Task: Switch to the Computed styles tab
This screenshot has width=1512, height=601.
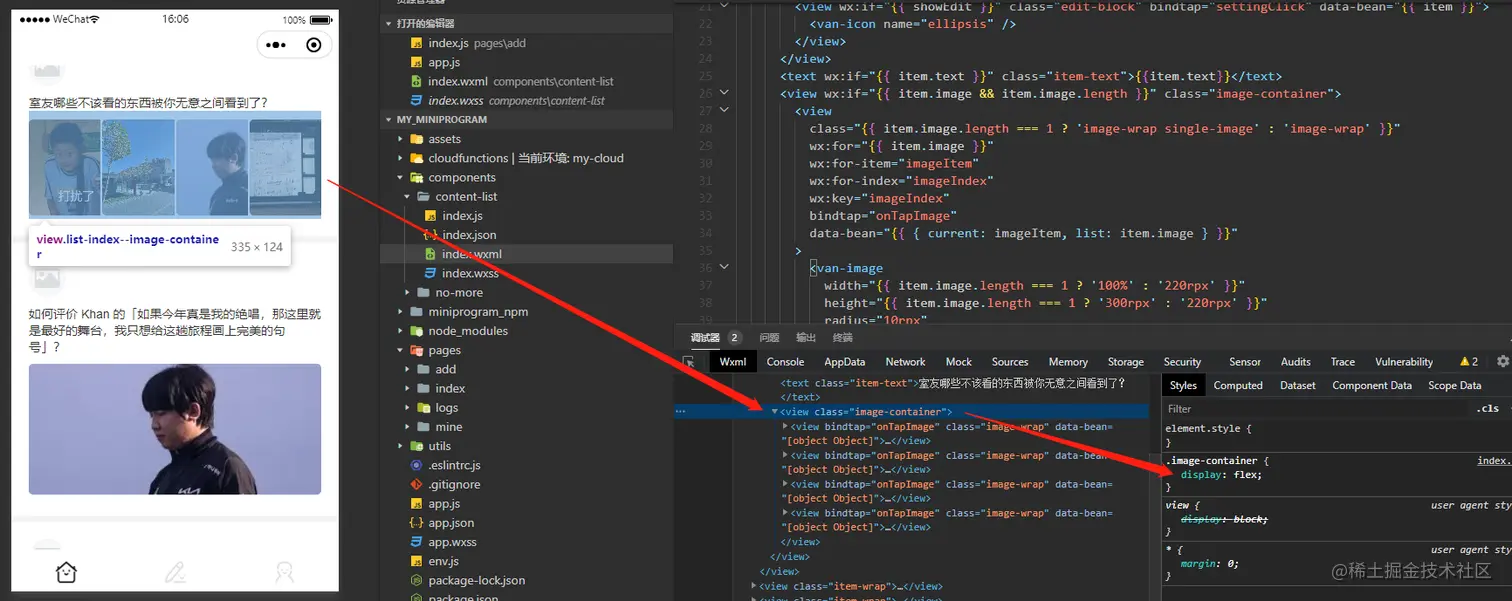Action: (1238, 385)
